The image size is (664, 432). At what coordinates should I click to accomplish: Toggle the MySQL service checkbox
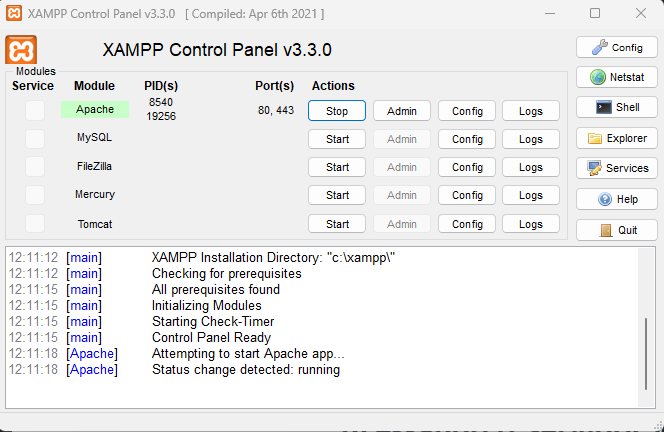[x=35, y=138]
